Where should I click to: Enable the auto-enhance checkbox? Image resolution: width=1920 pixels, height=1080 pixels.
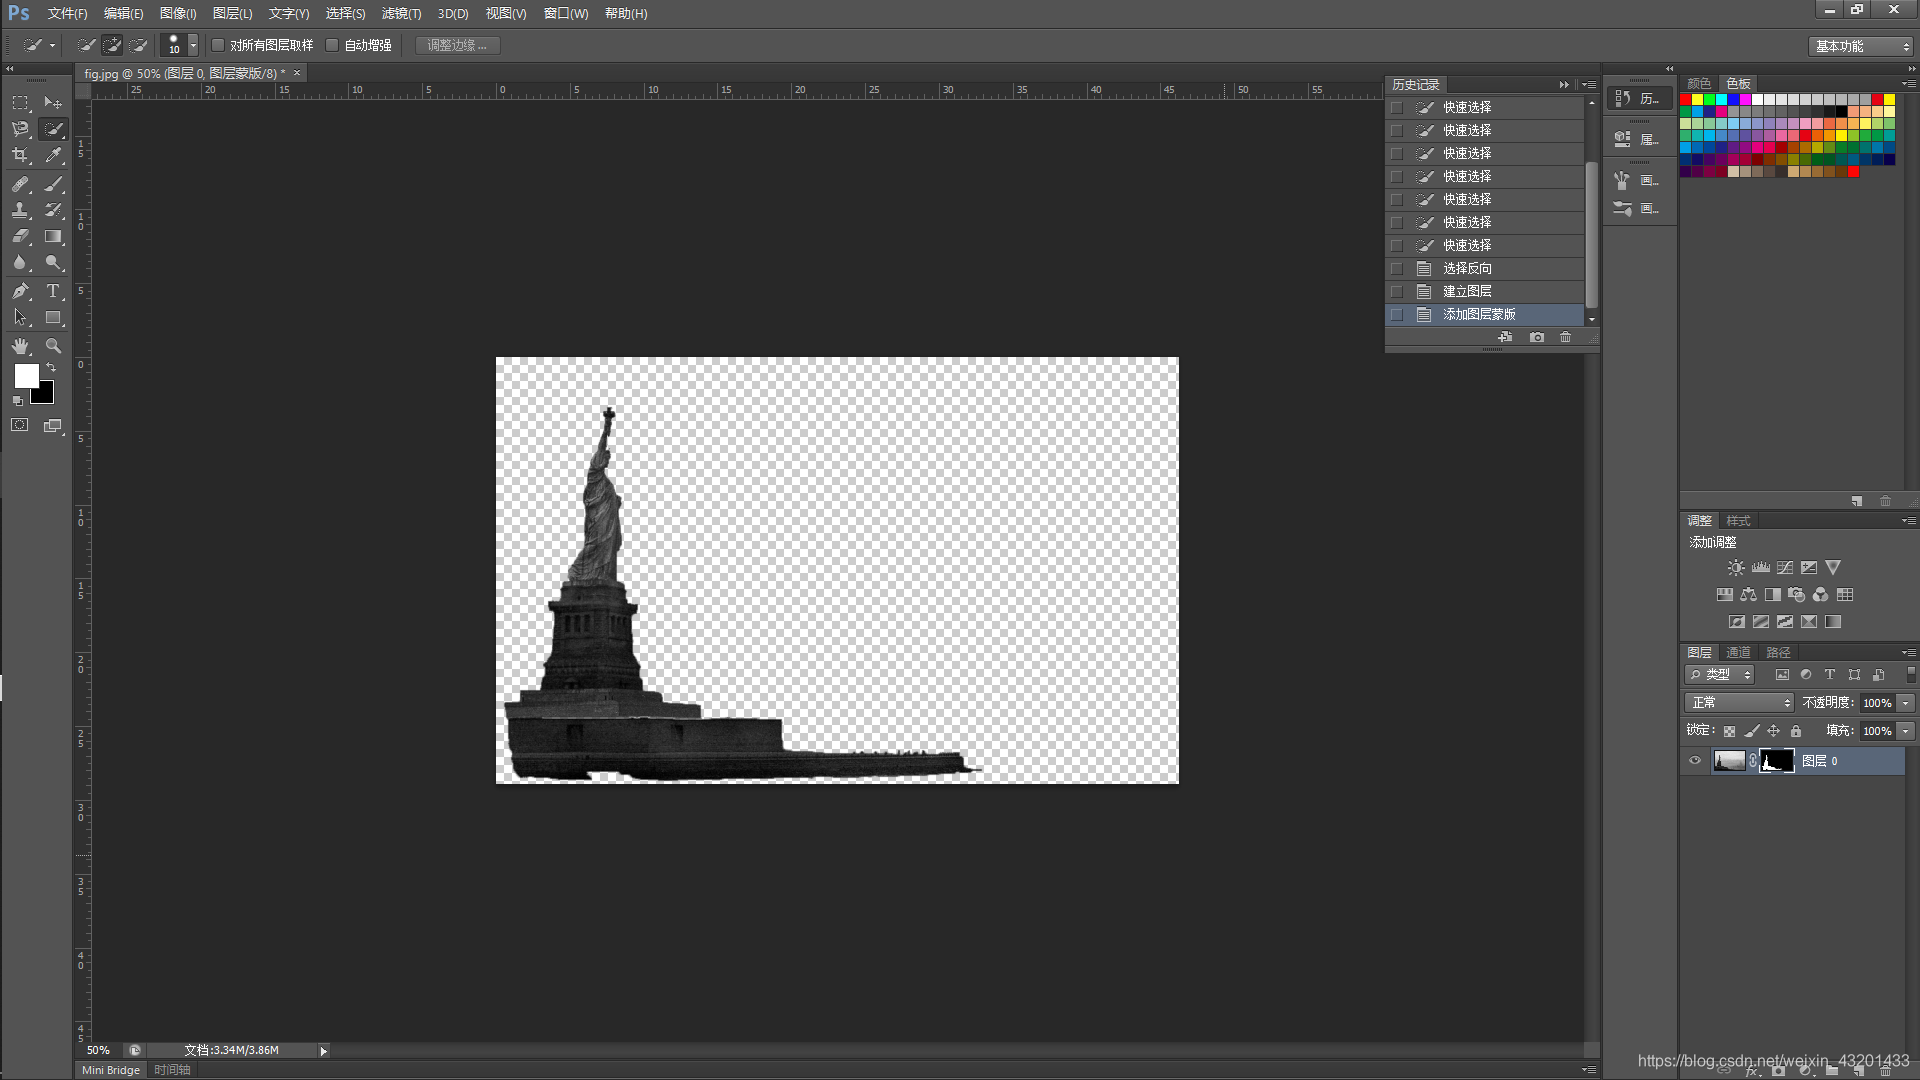[x=333, y=45]
